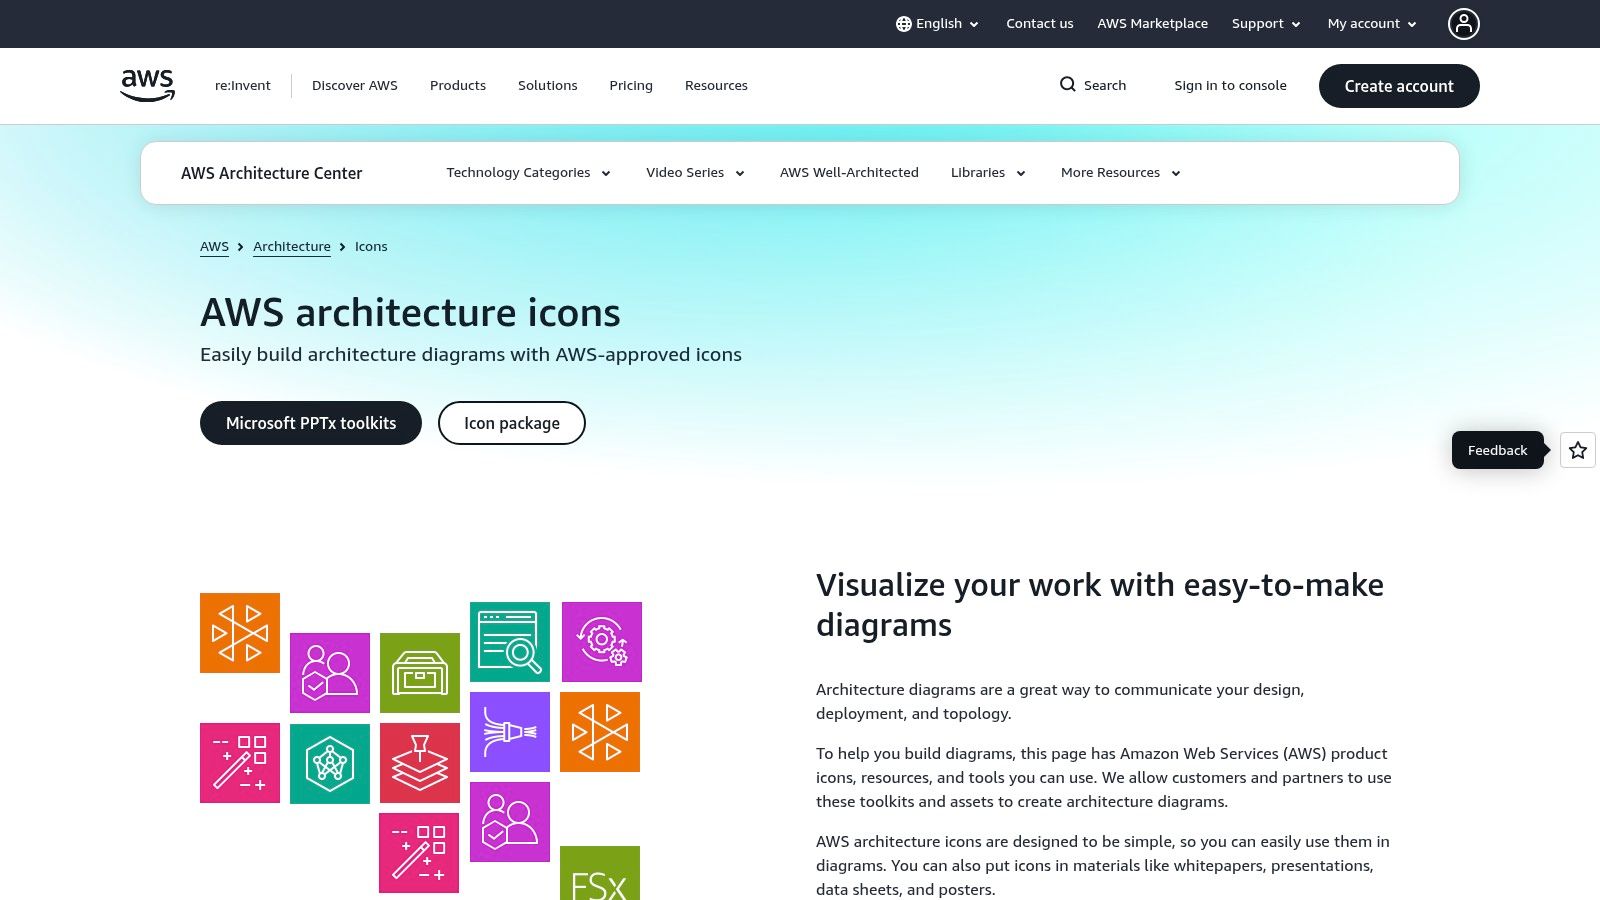1600x900 pixels.
Task: Click the Icon package button
Action: pyautogui.click(x=512, y=423)
